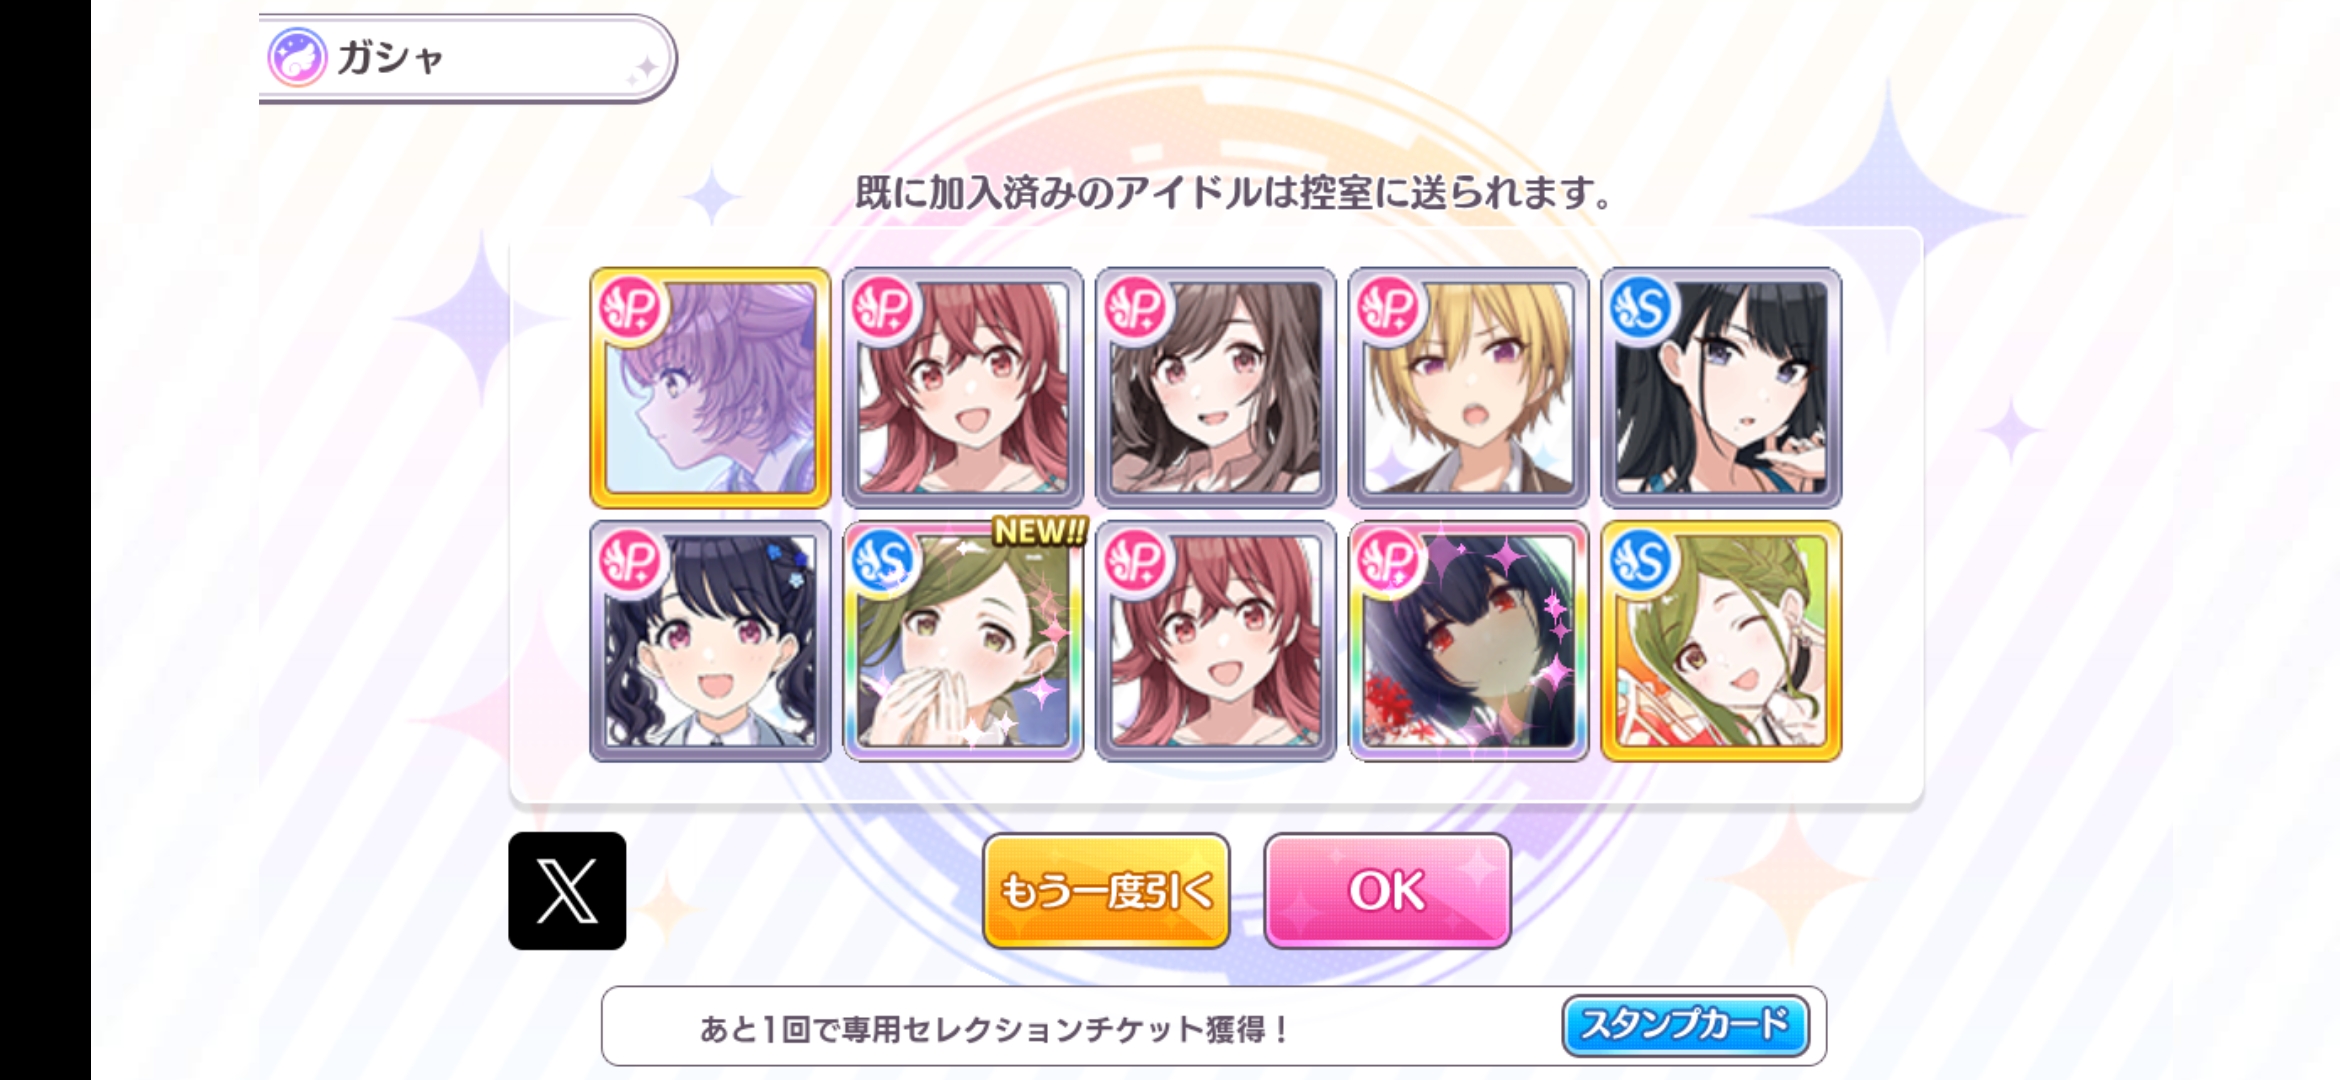Open the スタンプカード stamp card
The width and height of the screenshot is (2340, 1080).
(1686, 1025)
